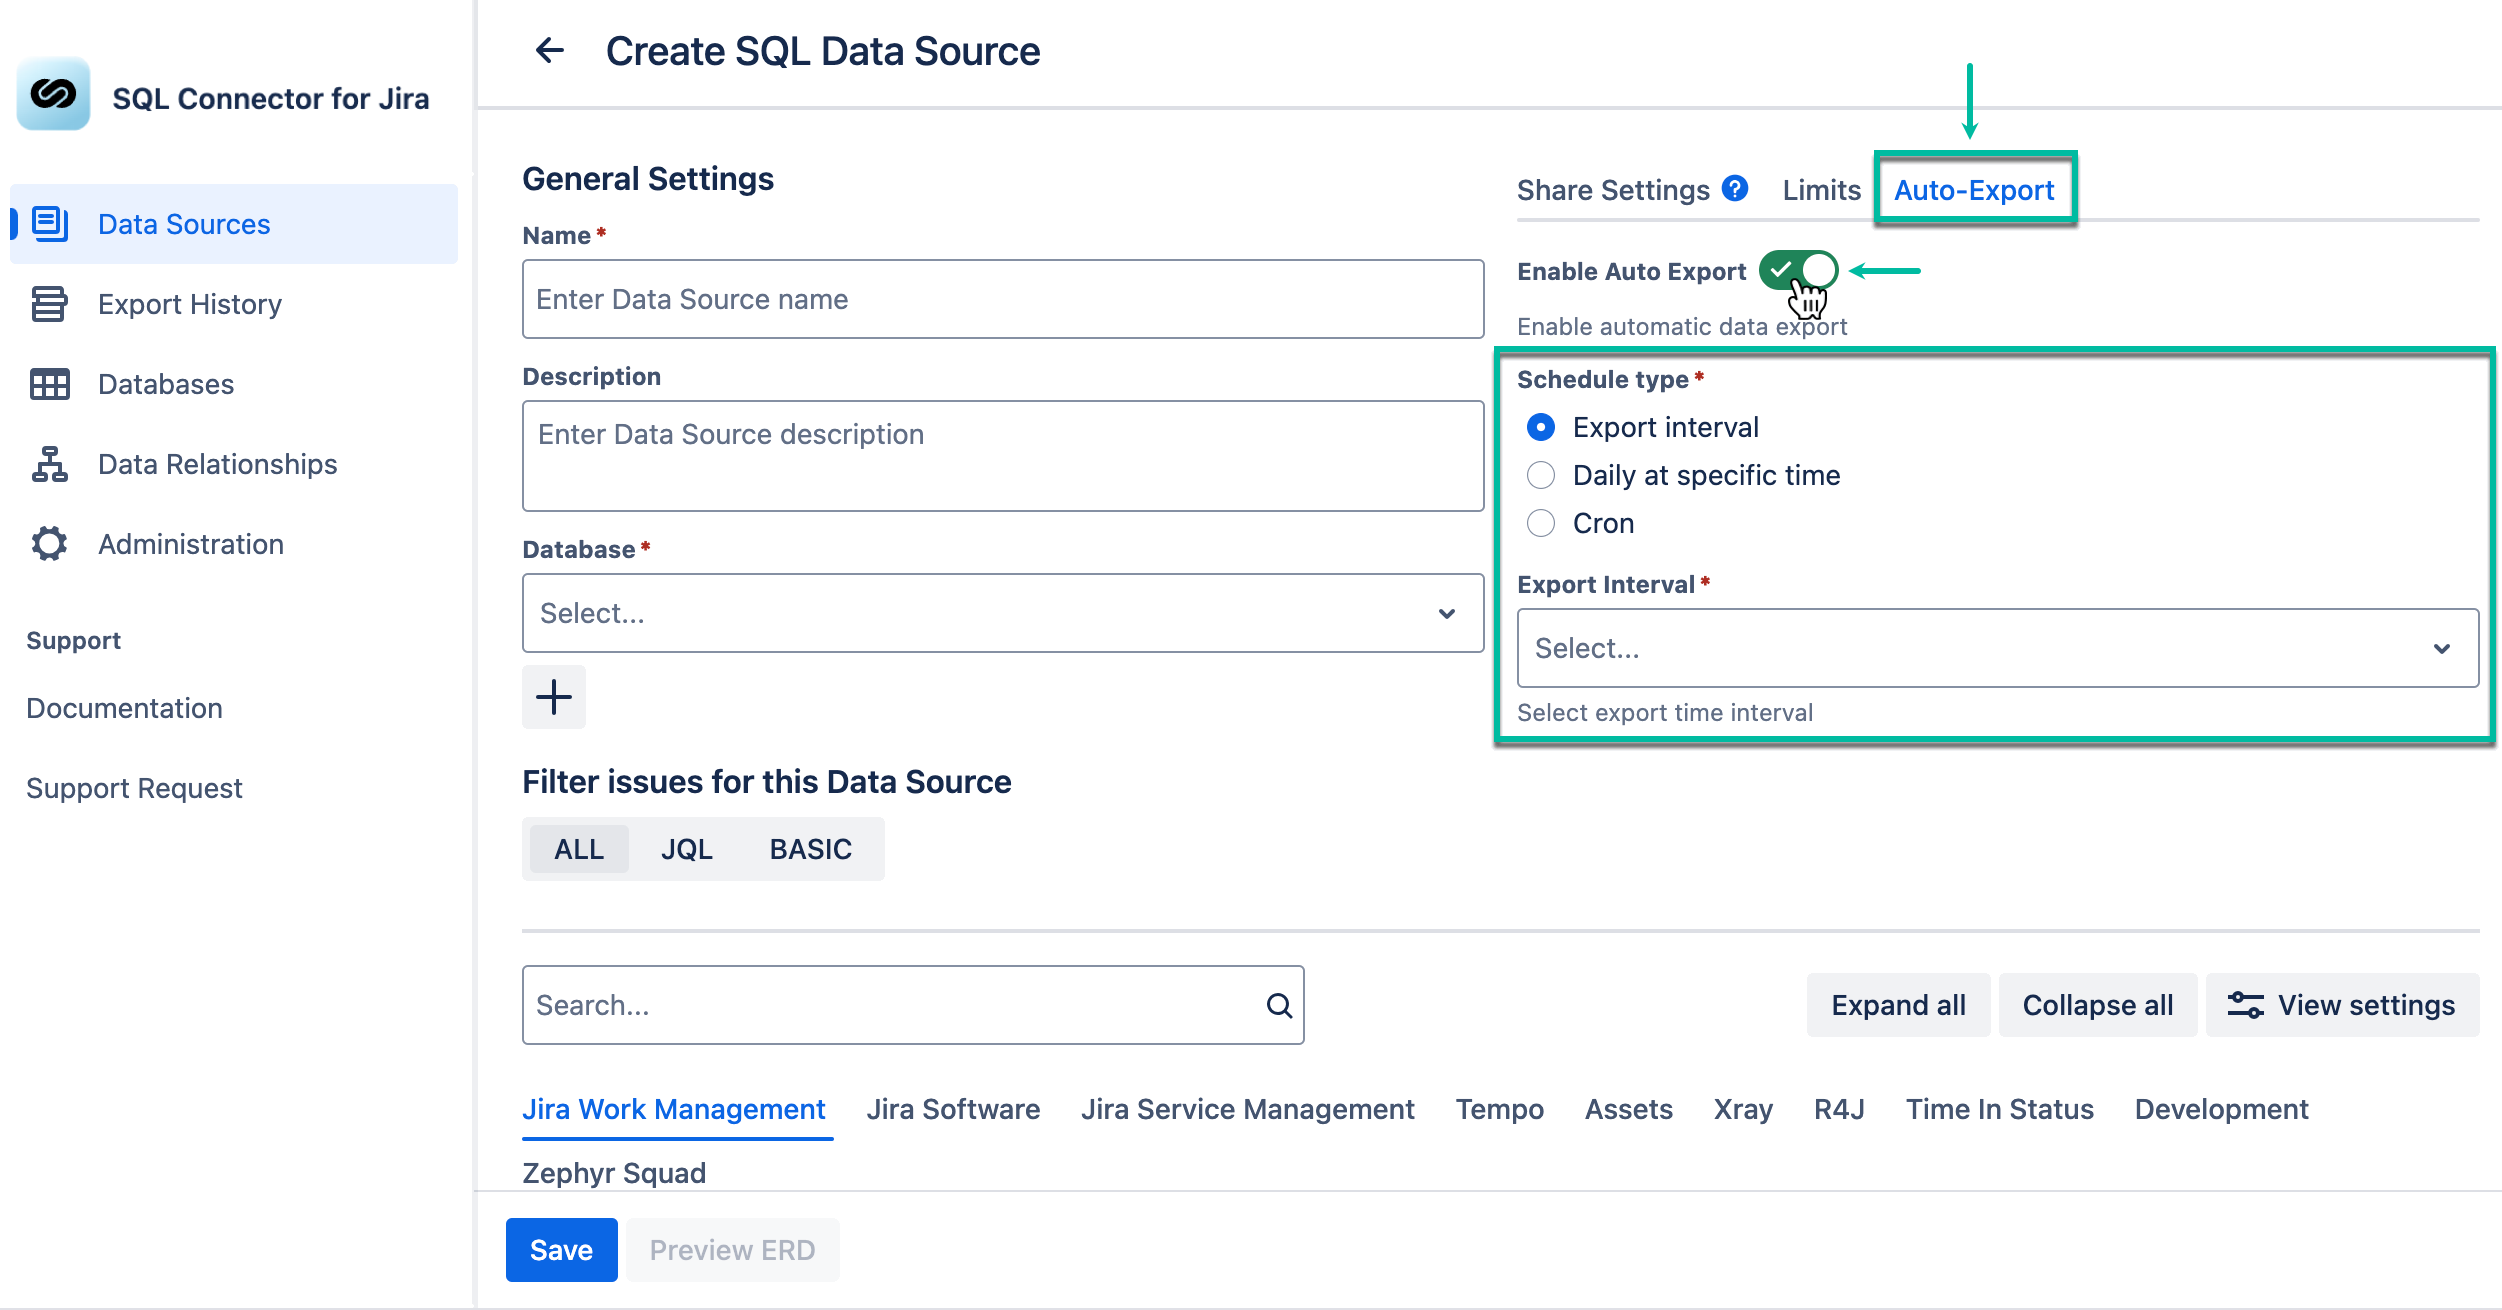Click the SQL Connector for Jira logo

[x=53, y=94]
